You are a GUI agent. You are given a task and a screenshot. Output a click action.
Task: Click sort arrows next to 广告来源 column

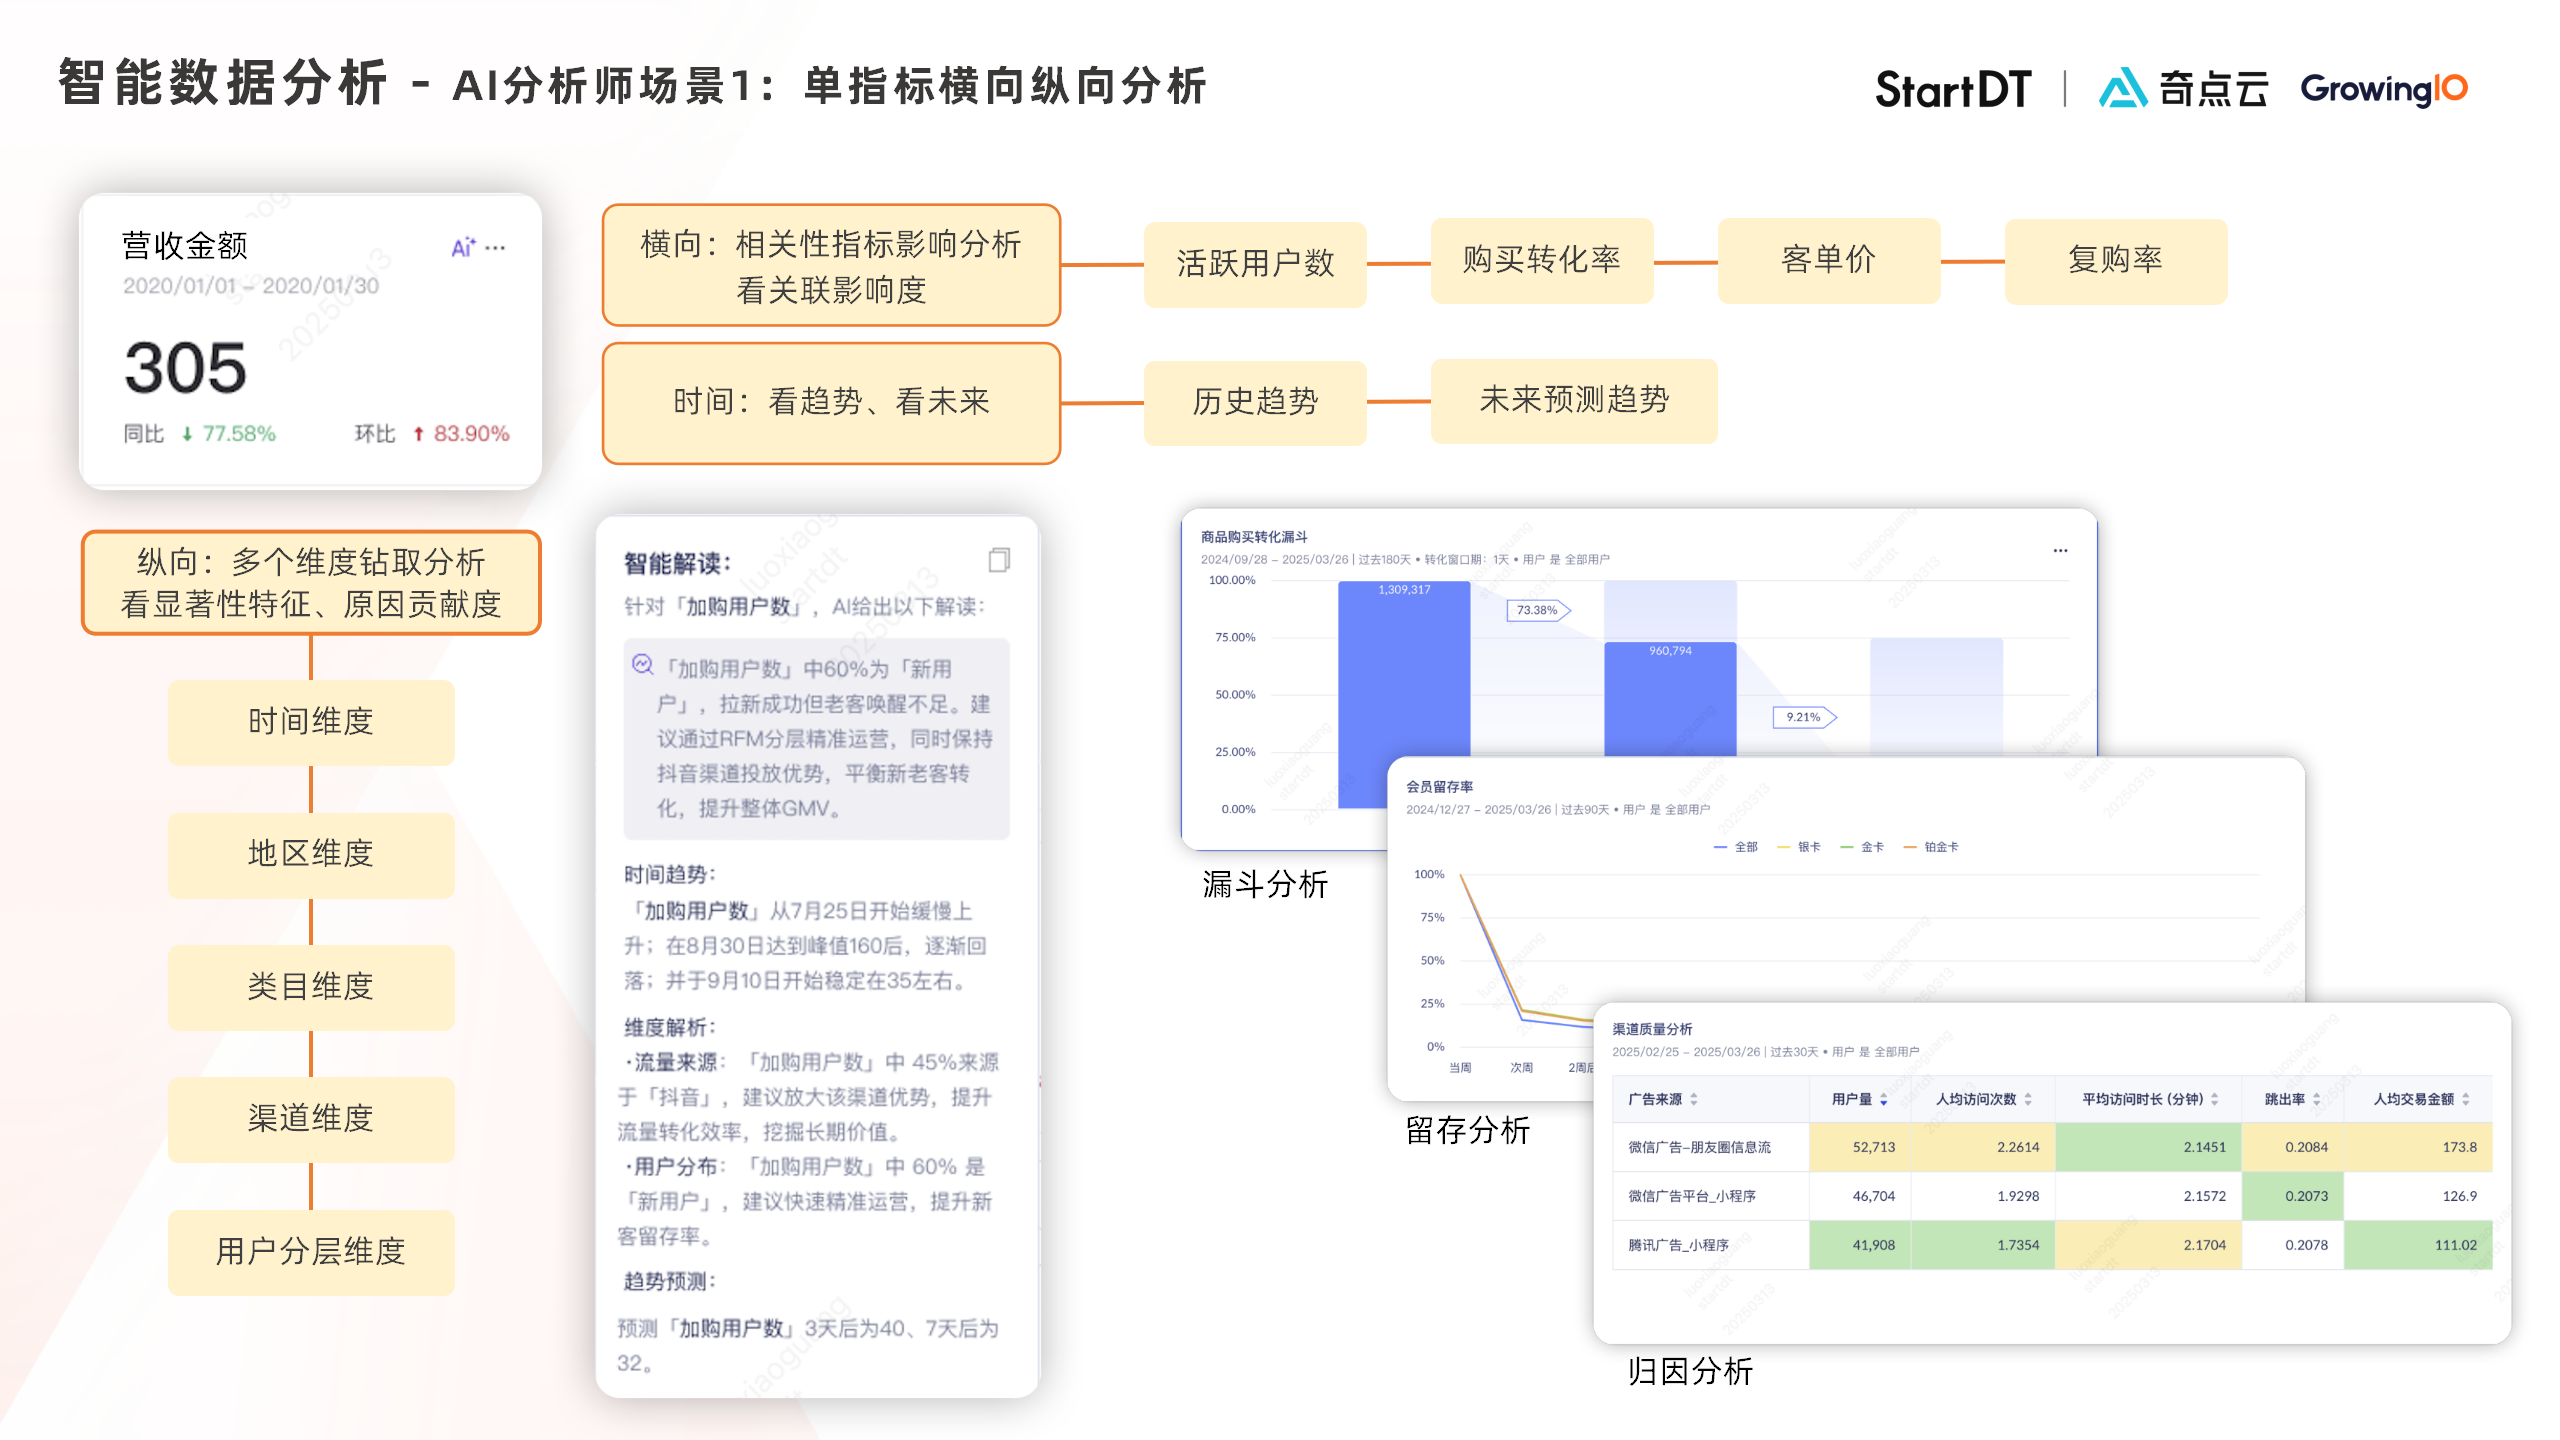coord(1694,1099)
